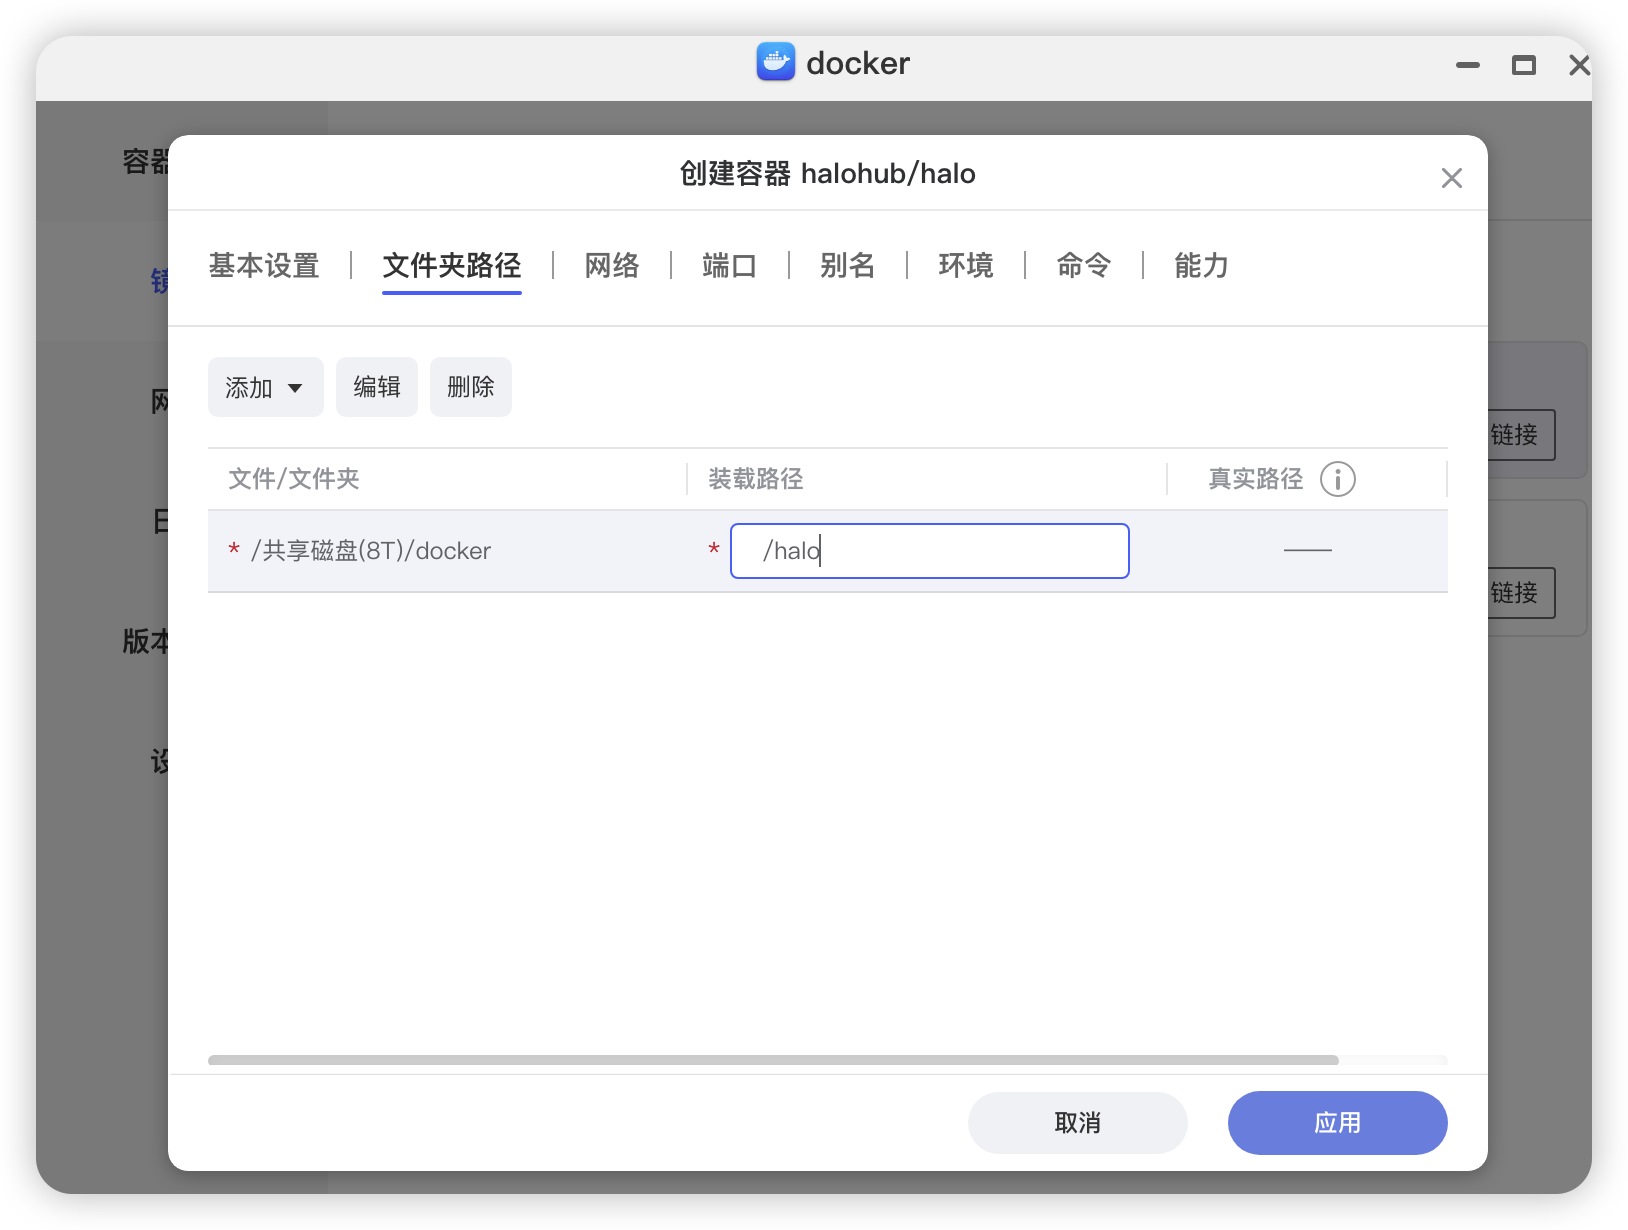Select the 文件夹路径 tab

[452, 265]
